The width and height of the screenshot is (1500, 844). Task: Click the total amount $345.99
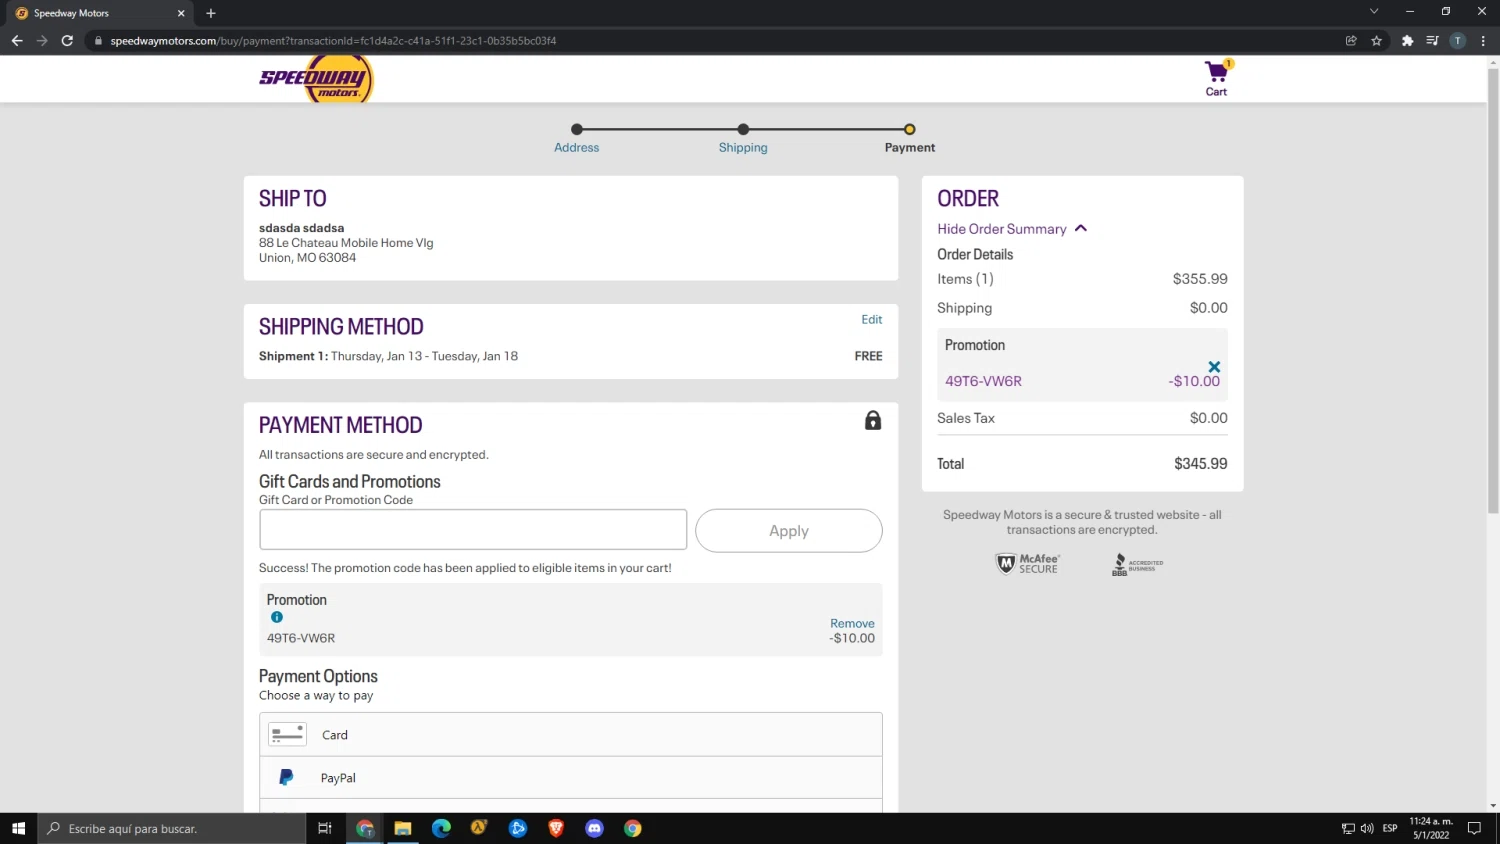point(1200,464)
